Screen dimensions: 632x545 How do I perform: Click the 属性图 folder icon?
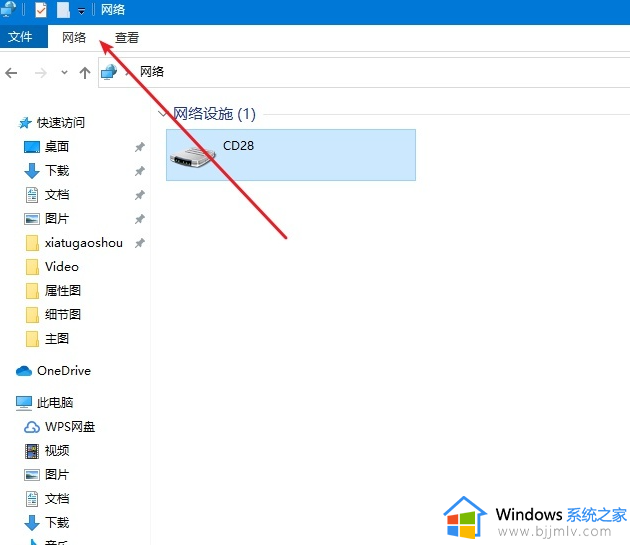[x=32, y=291]
